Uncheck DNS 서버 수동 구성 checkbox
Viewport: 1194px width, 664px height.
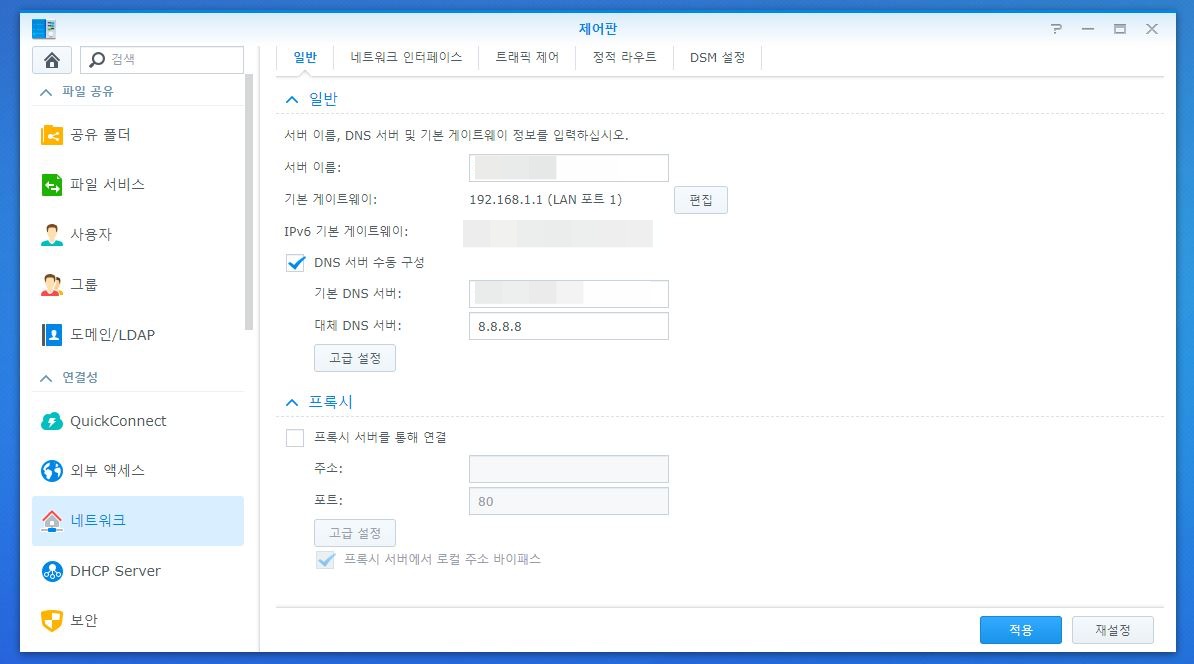point(295,263)
